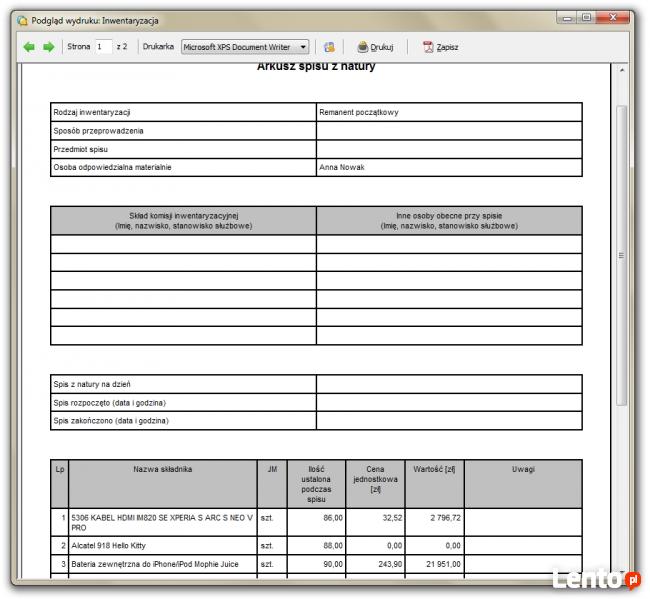This screenshot has height=599, width=650.
Task: Click the Nazwa składnika column header
Action: click(x=162, y=469)
